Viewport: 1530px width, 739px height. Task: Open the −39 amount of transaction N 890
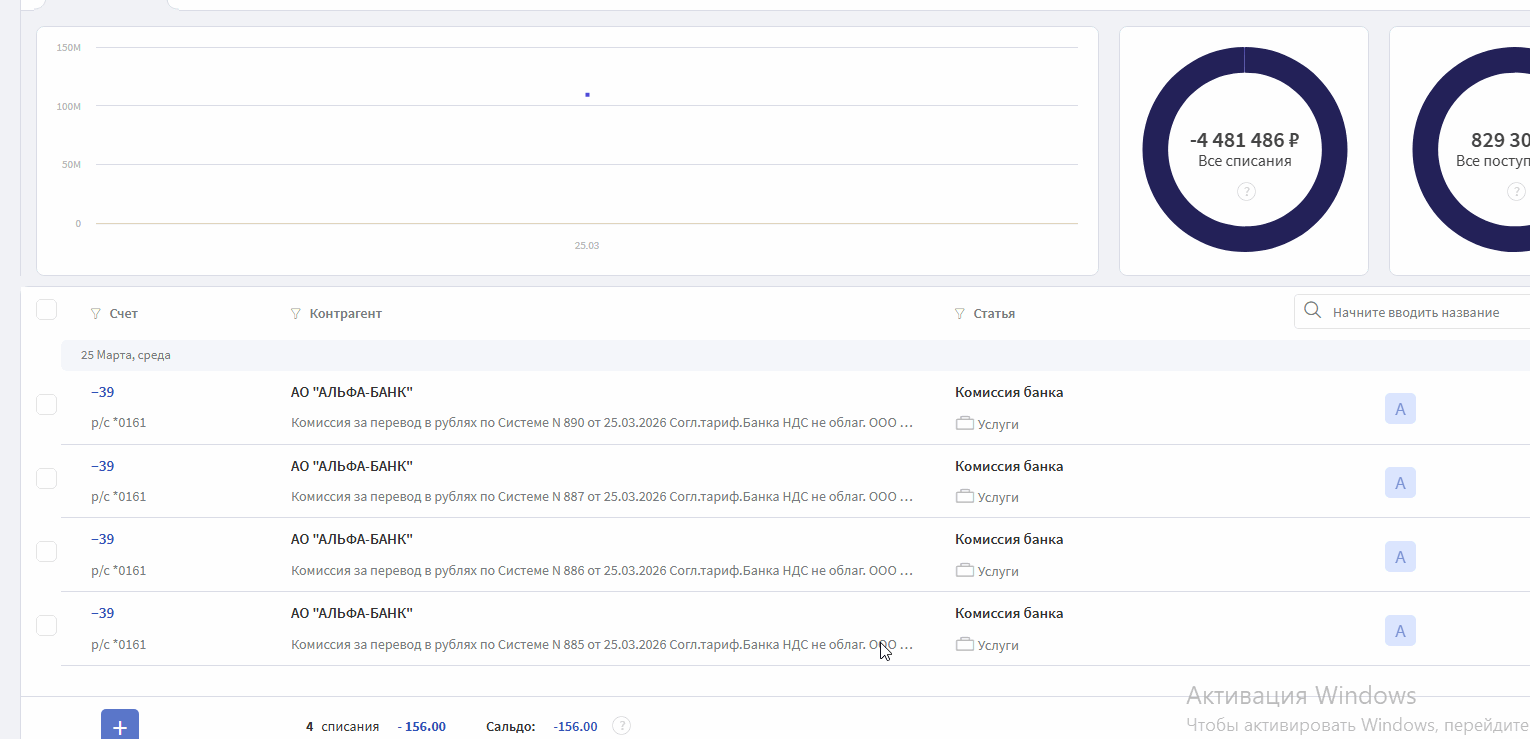[x=102, y=392]
